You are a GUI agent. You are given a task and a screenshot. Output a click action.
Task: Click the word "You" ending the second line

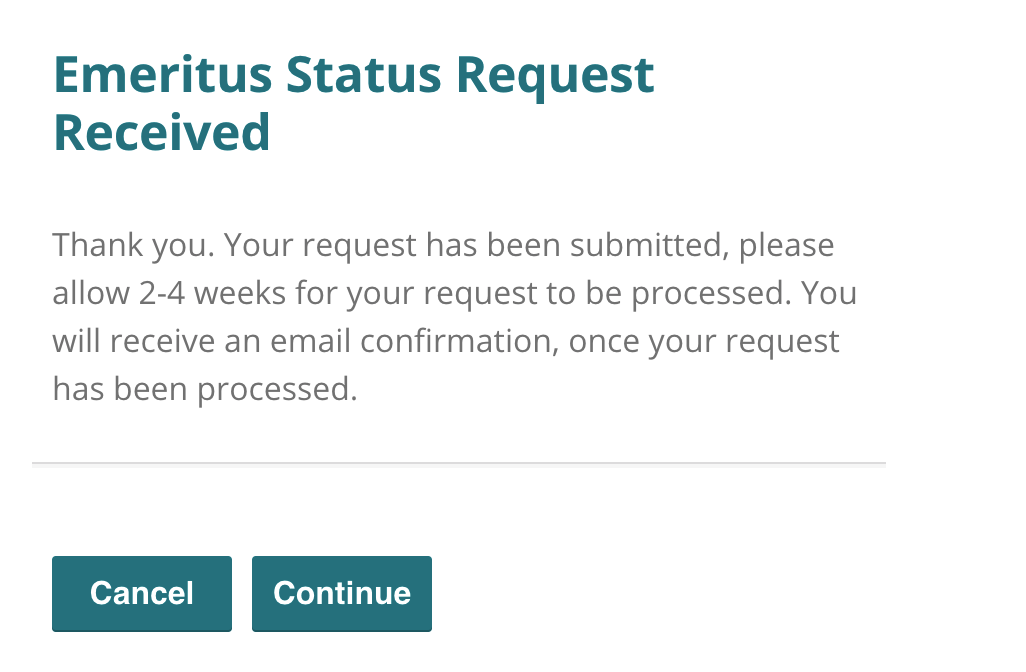pyautogui.click(x=830, y=293)
